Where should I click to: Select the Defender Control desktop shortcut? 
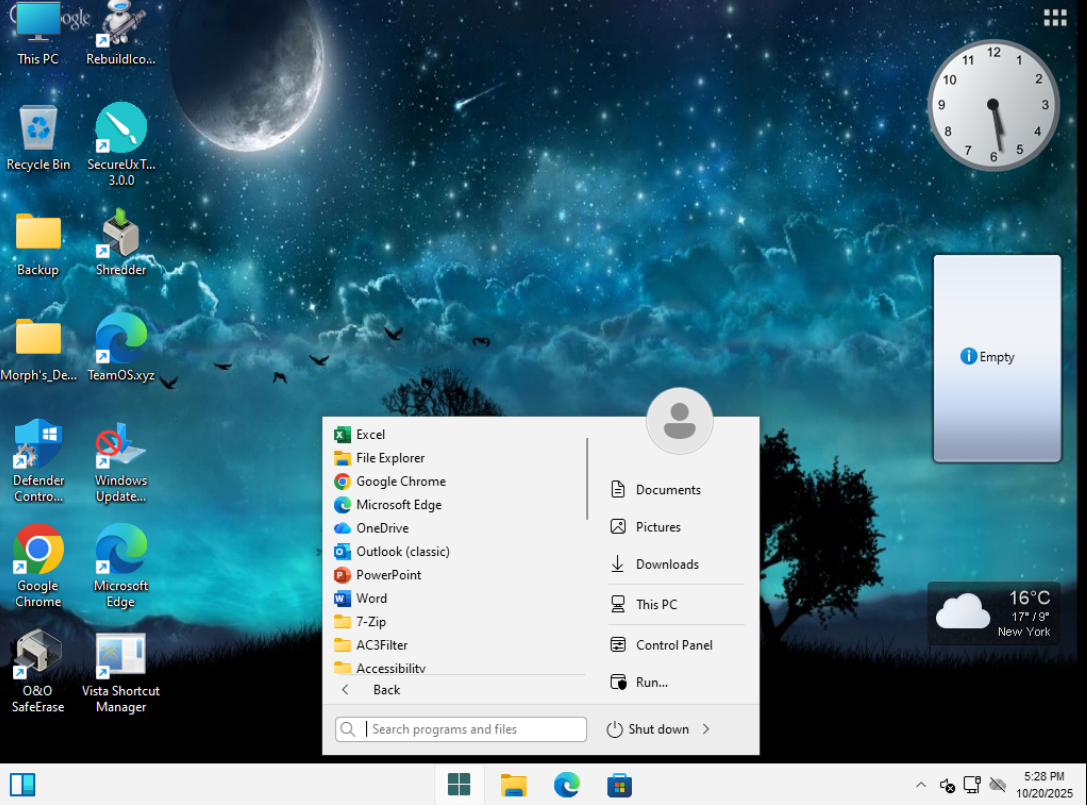click(x=38, y=461)
